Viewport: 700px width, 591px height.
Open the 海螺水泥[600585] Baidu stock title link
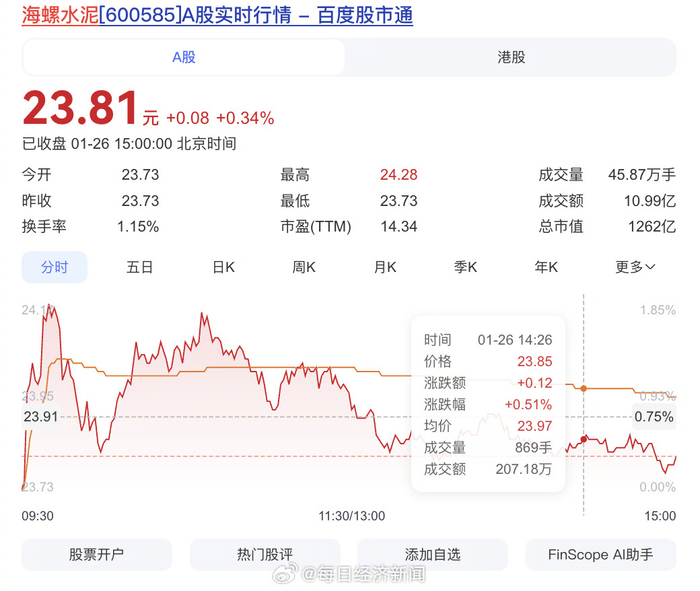coord(217,15)
